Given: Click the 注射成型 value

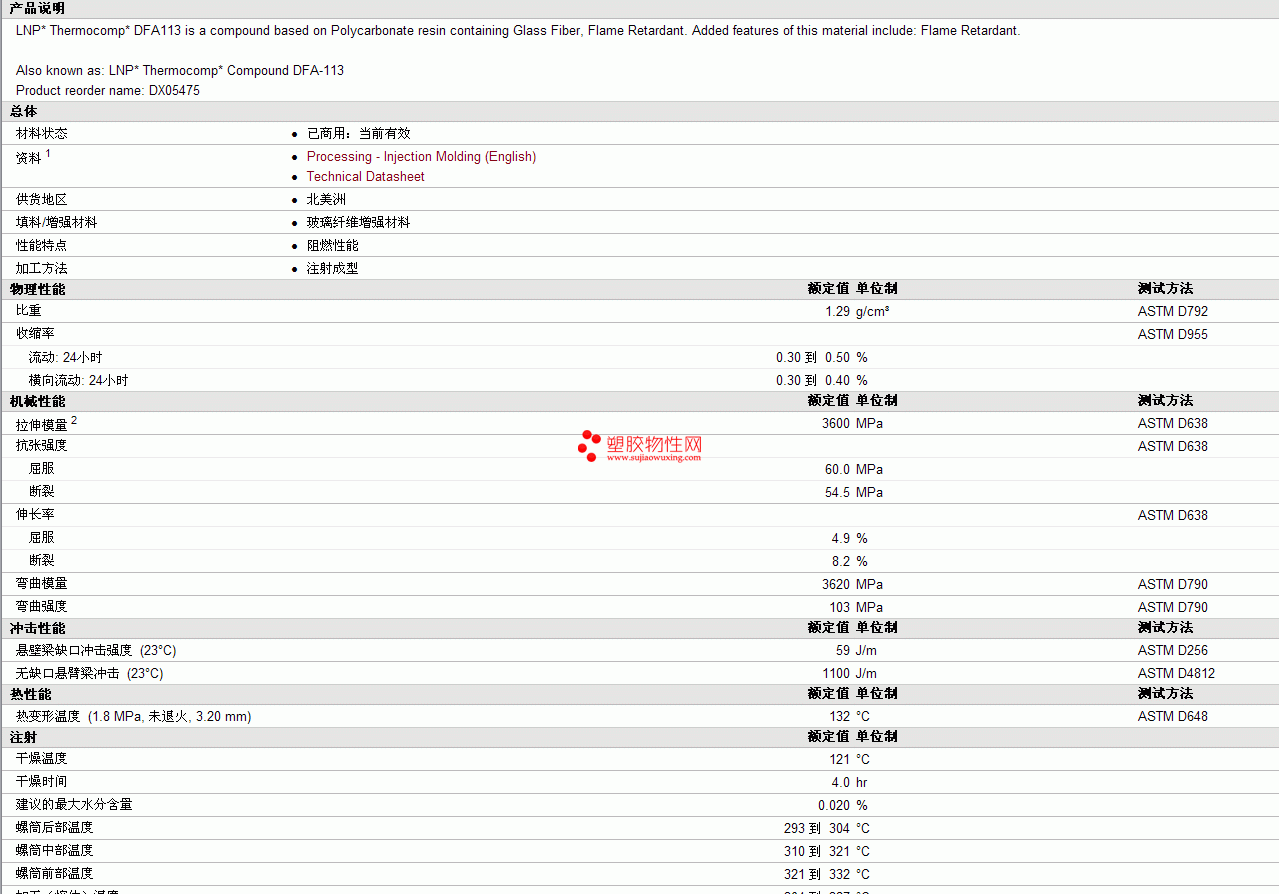Looking at the screenshot, I should click(332, 268).
